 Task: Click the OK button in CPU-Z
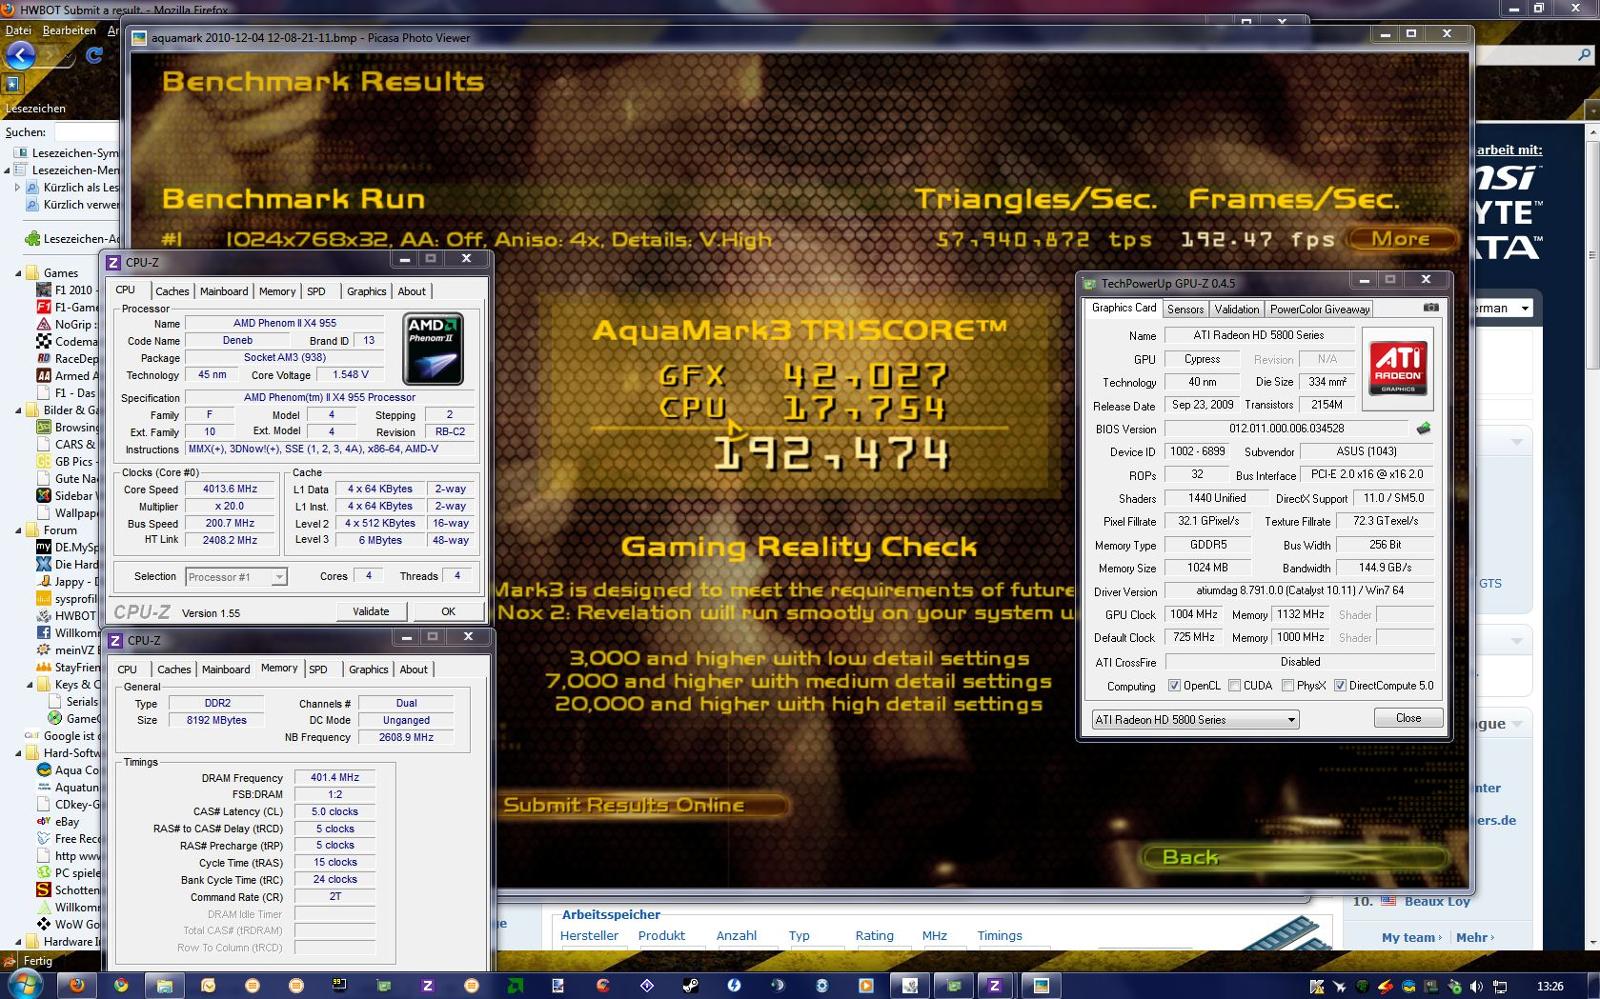(x=448, y=611)
